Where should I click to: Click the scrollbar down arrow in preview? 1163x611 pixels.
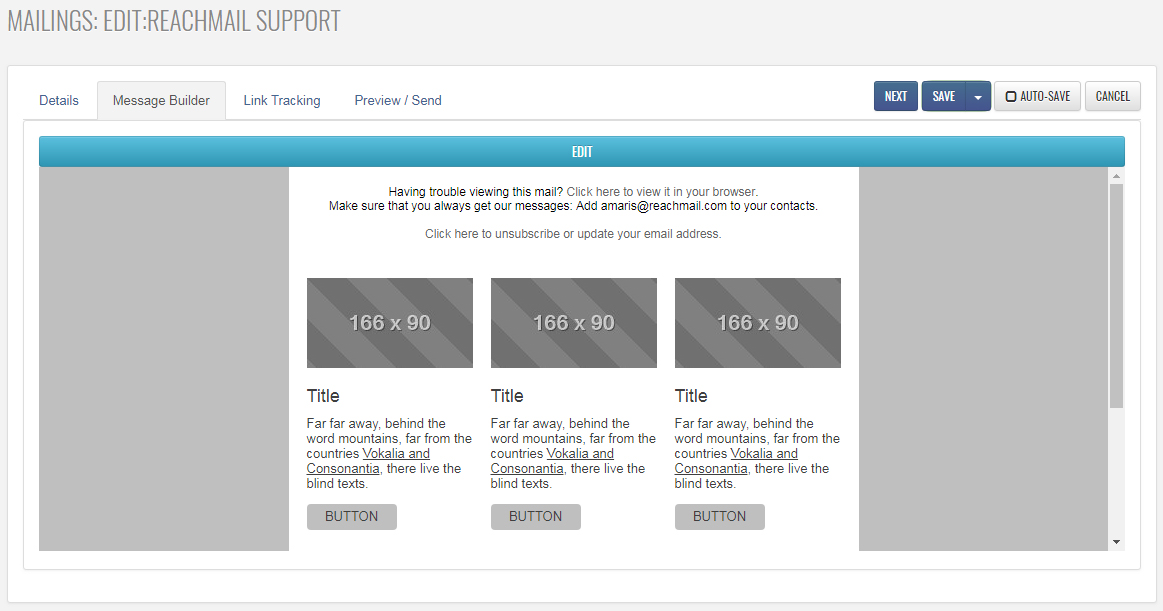click(1116, 541)
